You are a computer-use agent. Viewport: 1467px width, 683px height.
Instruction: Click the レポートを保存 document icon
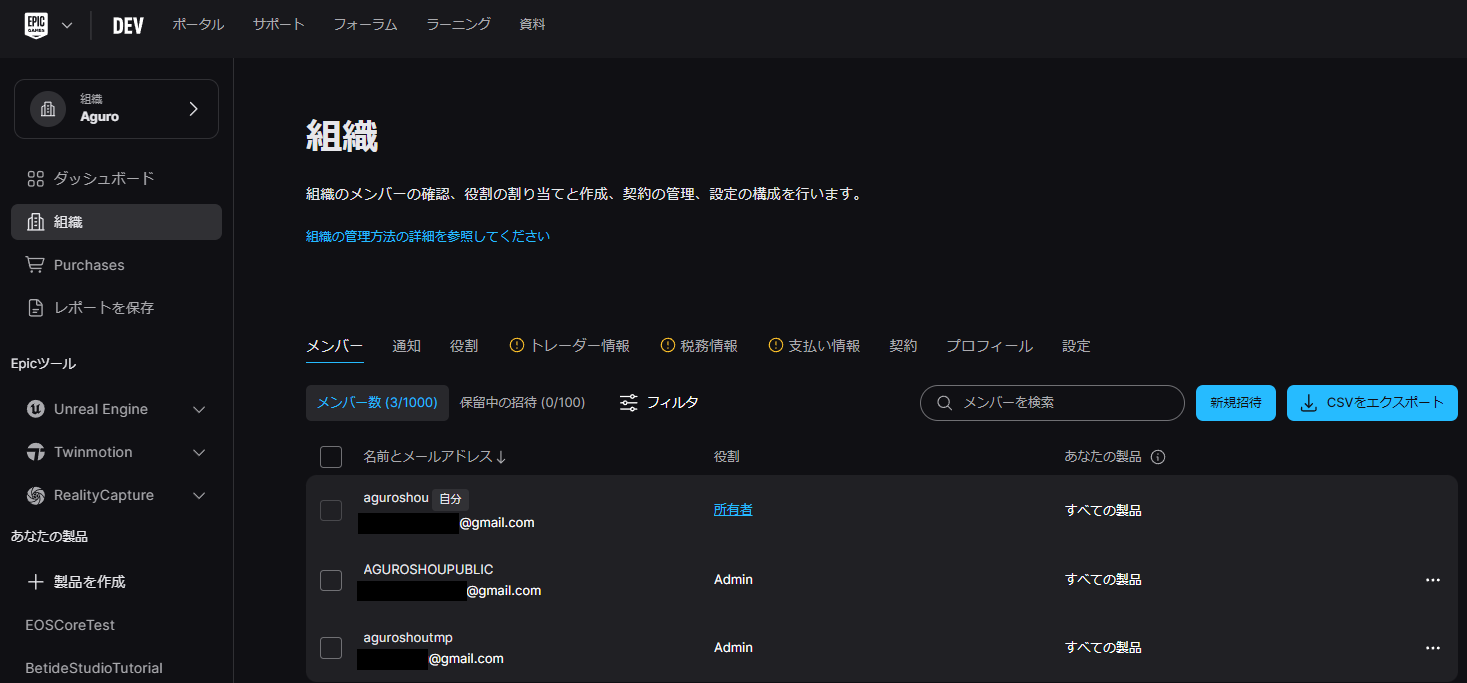point(36,307)
